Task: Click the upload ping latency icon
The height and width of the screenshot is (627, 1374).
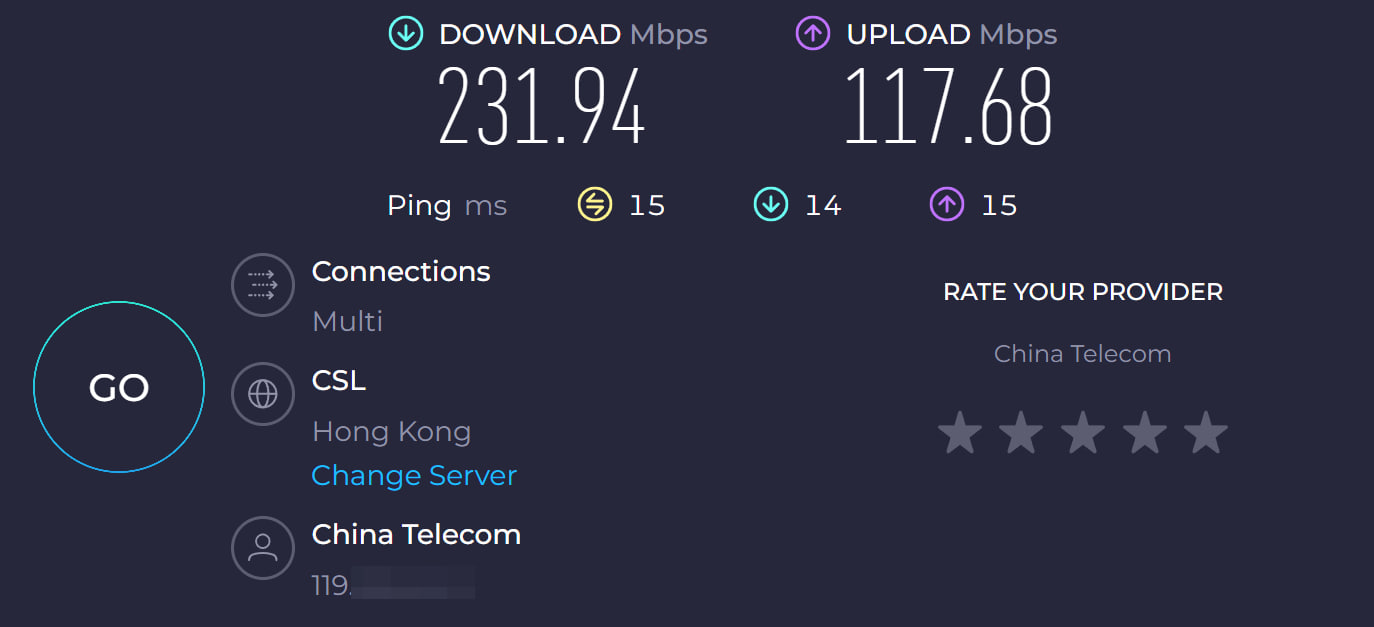Action: pyautogui.click(x=946, y=205)
